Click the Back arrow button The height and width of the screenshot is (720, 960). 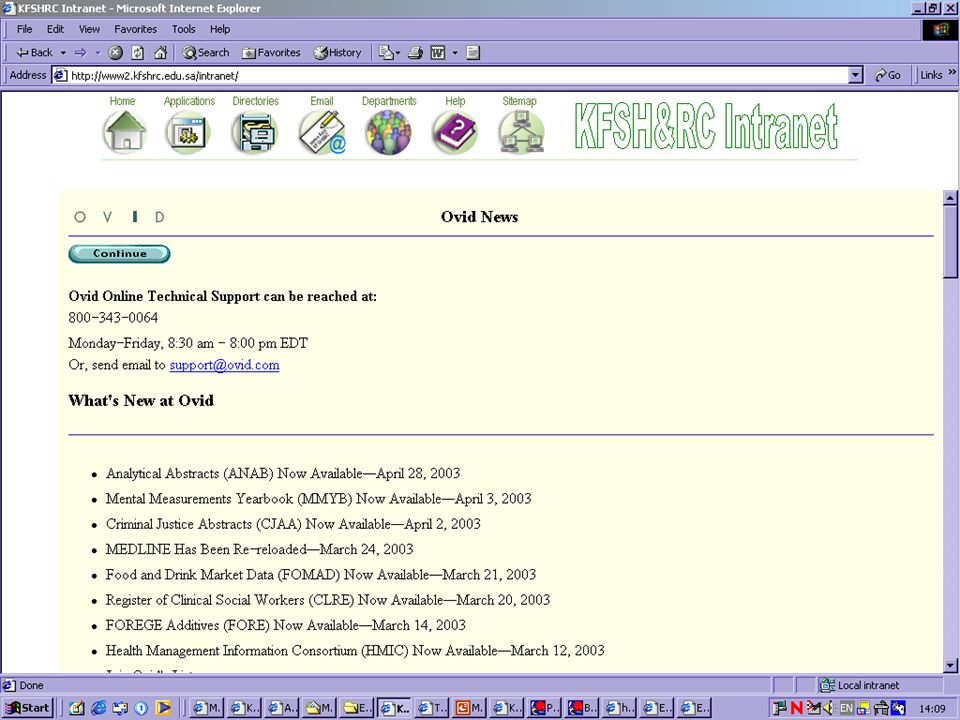pos(34,53)
